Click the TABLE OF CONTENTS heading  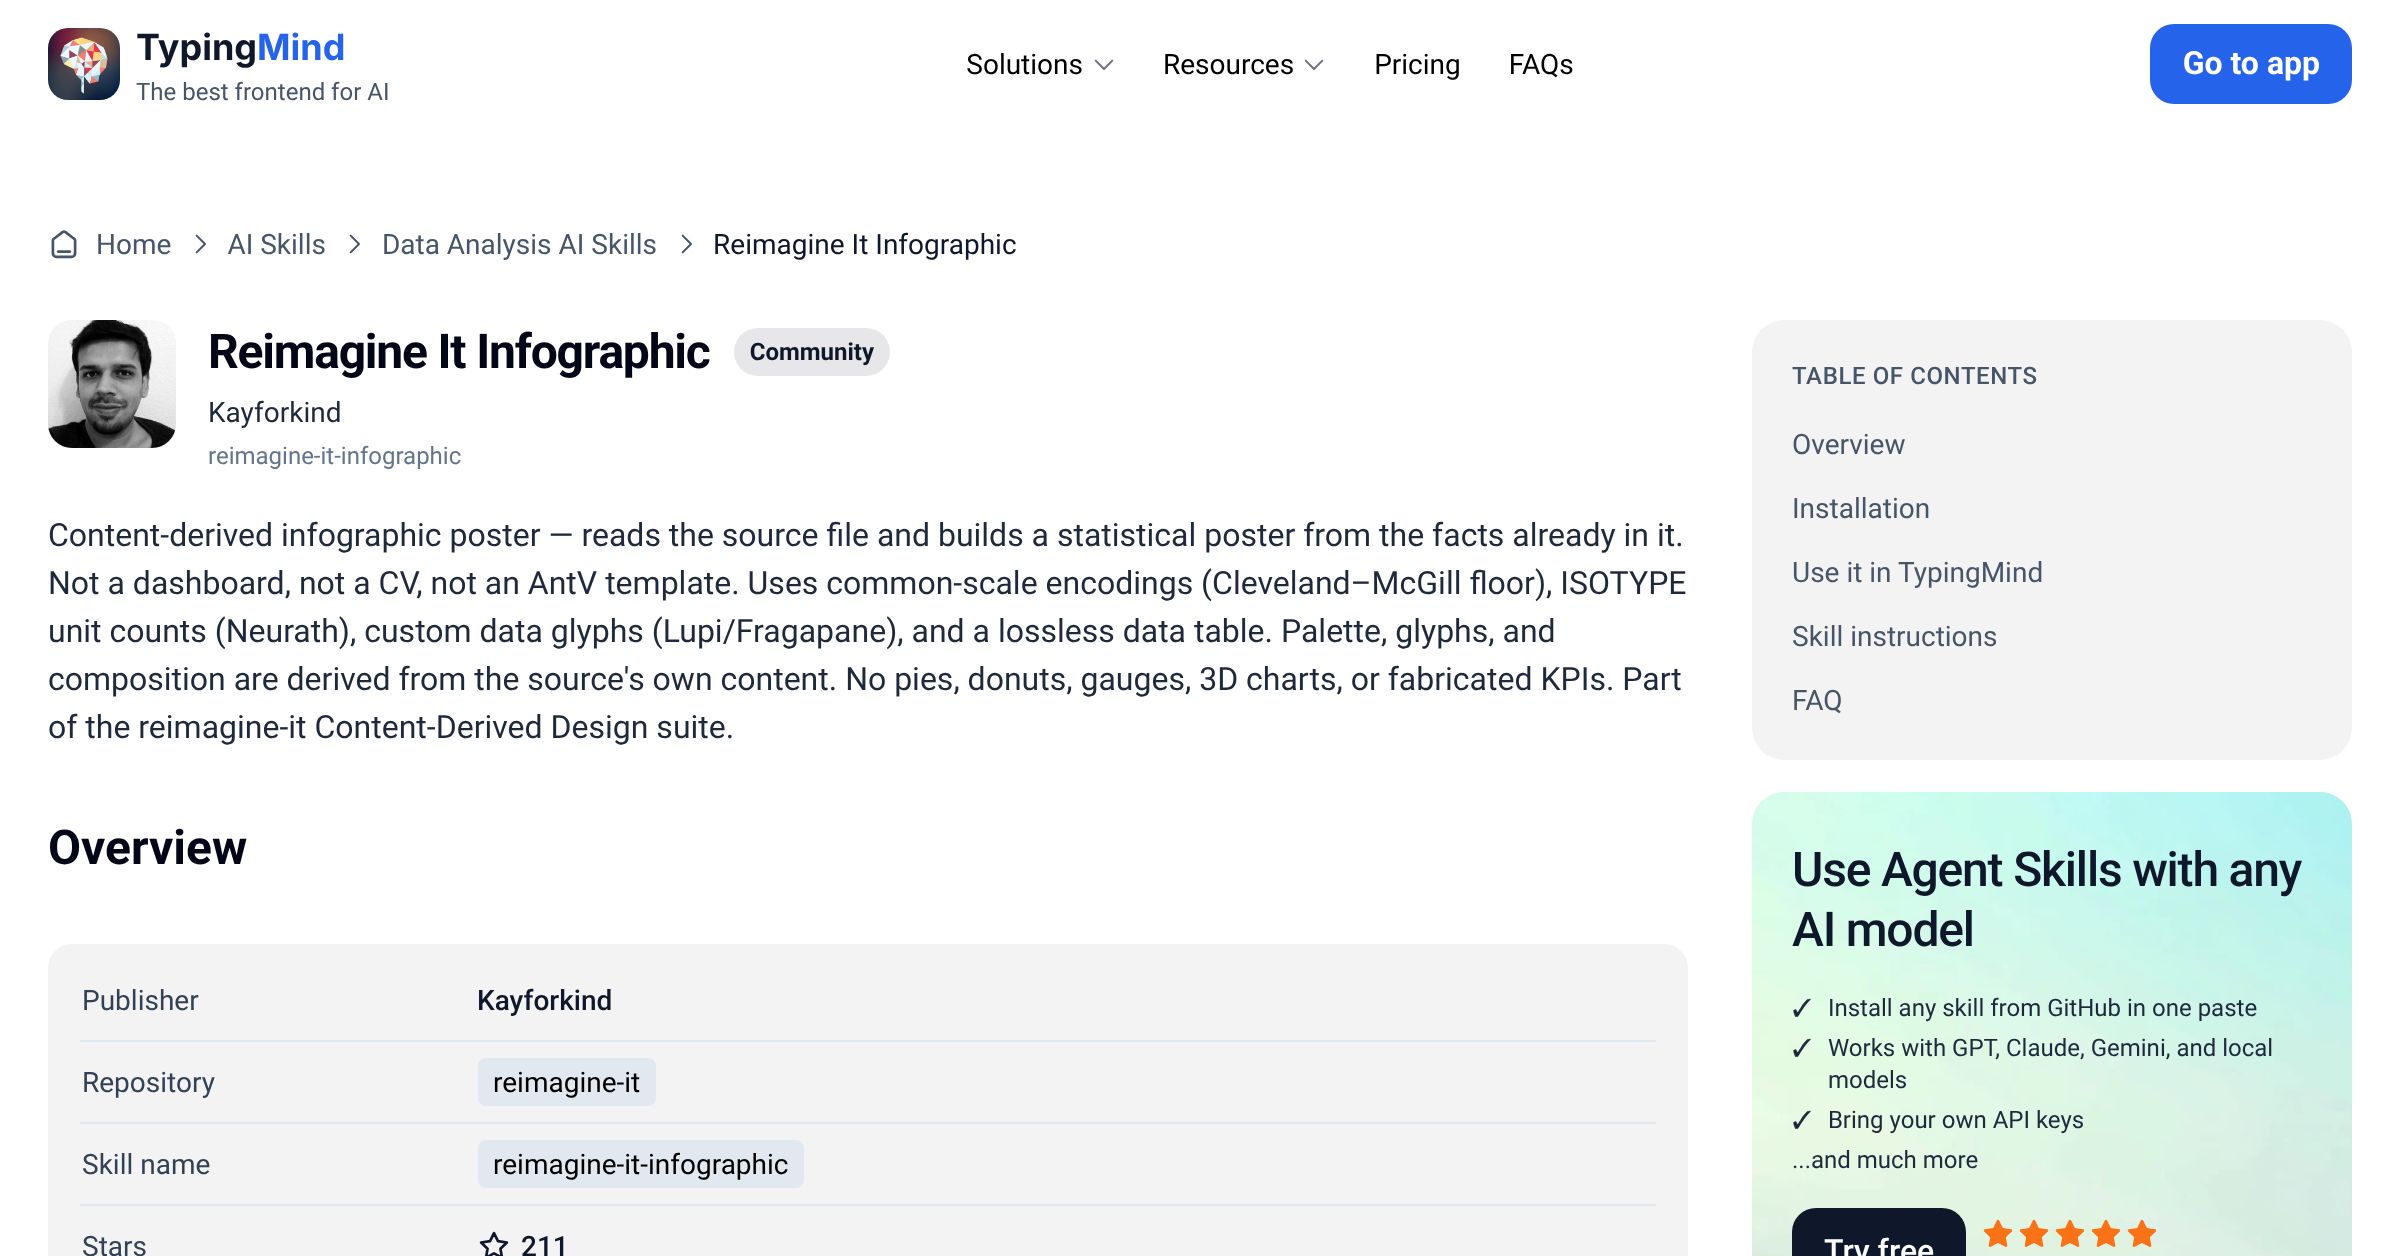(x=1914, y=376)
